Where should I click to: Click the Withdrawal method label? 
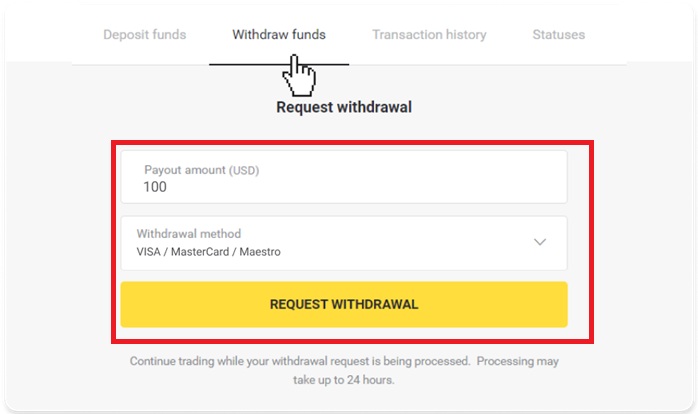[188, 234]
